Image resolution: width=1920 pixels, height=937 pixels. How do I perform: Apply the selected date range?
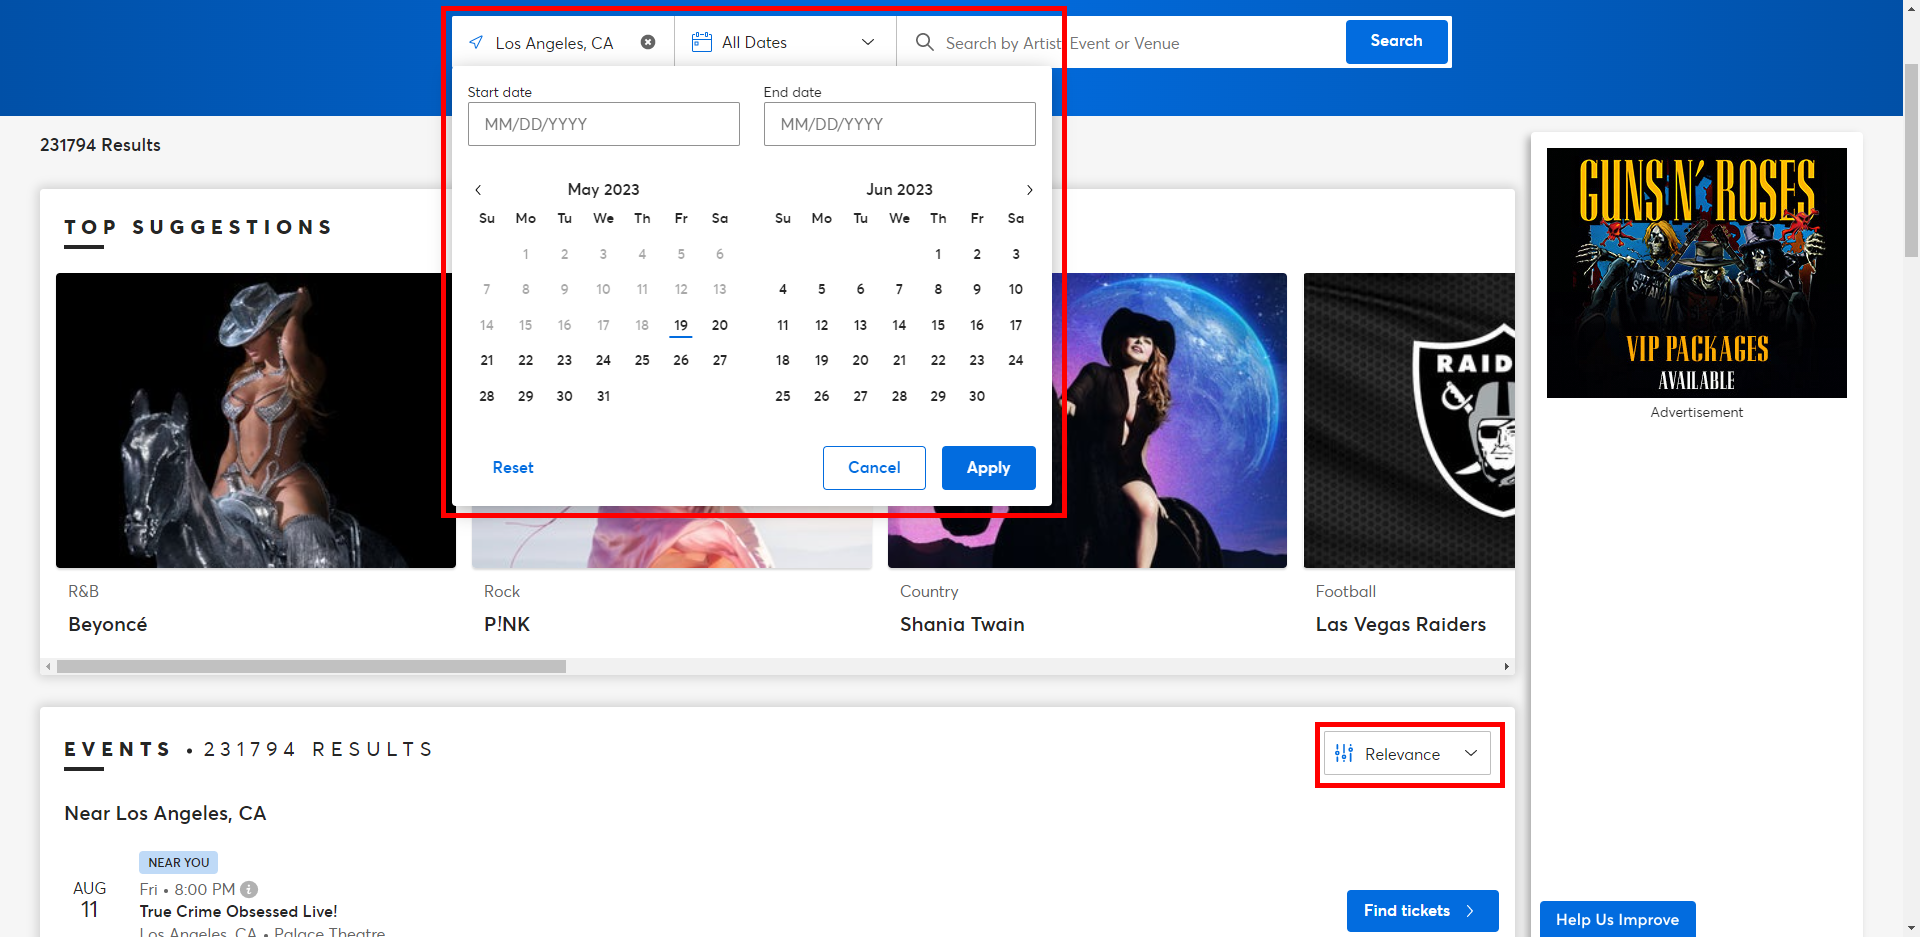coord(988,467)
